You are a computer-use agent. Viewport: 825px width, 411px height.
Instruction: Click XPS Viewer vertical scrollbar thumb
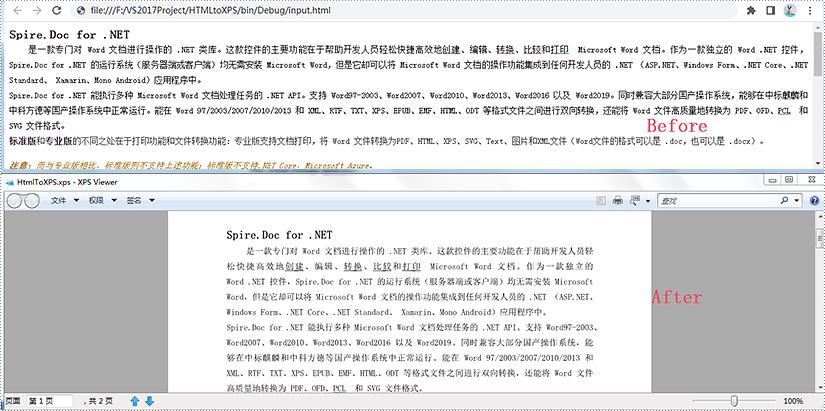[x=820, y=239]
